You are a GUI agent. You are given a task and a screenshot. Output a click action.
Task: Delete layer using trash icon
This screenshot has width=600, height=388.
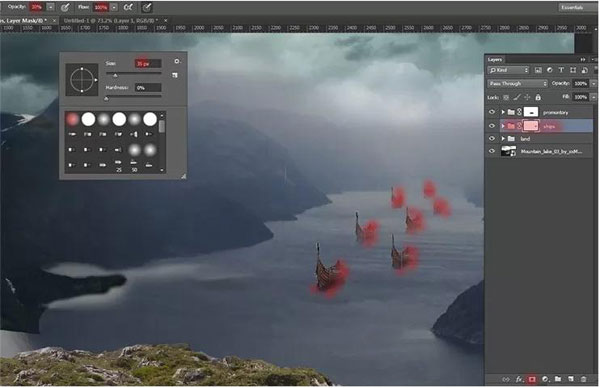(x=584, y=379)
